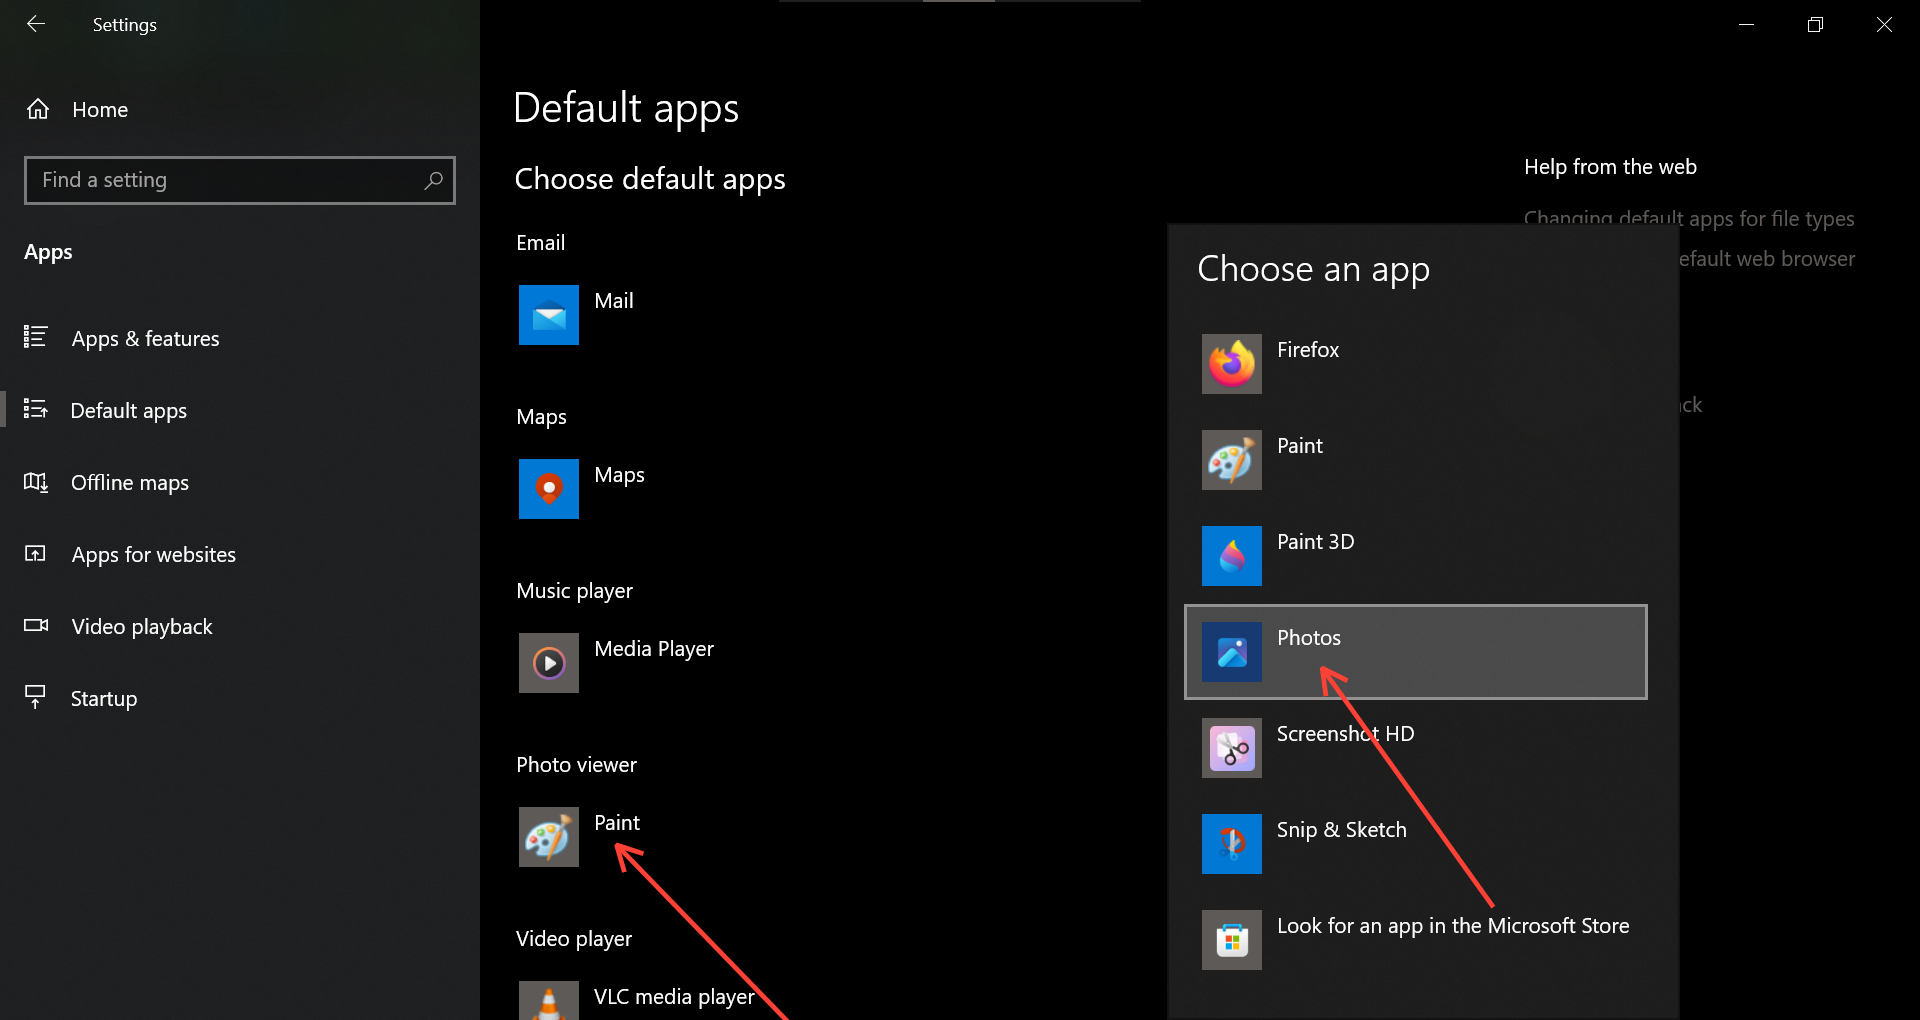Viewport: 1920px width, 1020px height.
Task: Click the Firefox icon in app chooser
Action: pos(1232,364)
